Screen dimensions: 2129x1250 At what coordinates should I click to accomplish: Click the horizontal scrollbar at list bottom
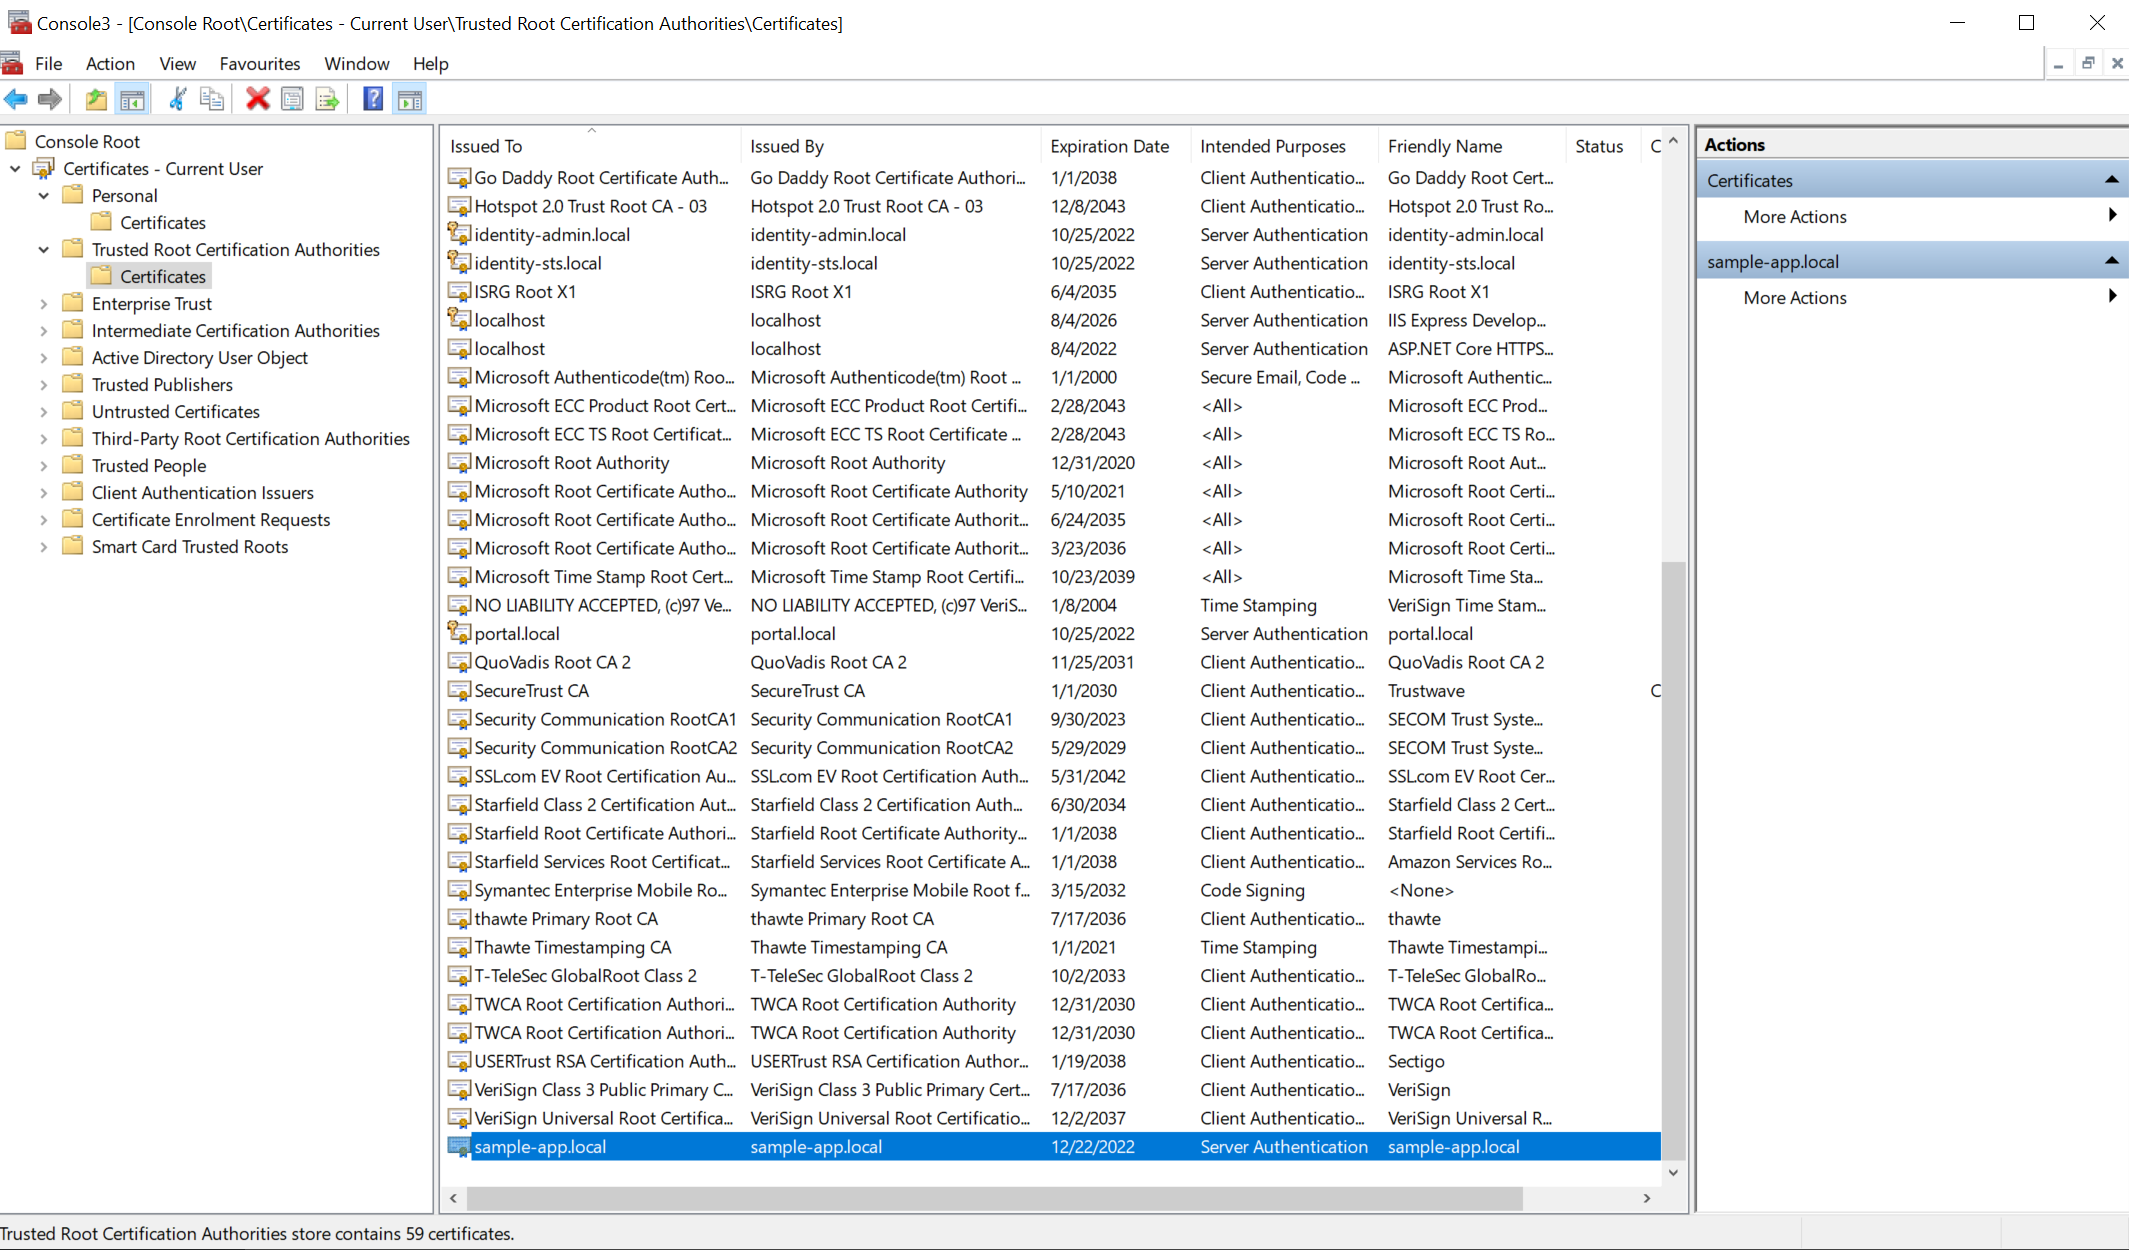995,1198
